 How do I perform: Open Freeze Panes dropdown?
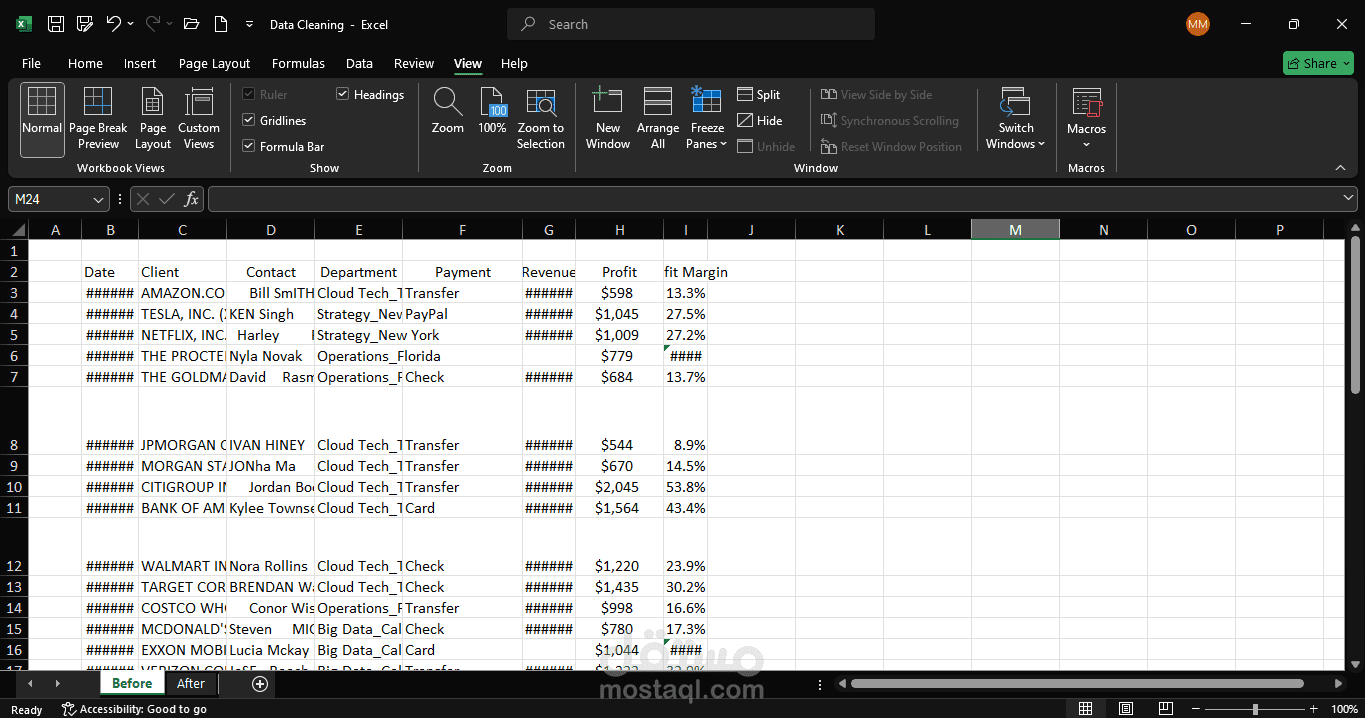pos(707,119)
